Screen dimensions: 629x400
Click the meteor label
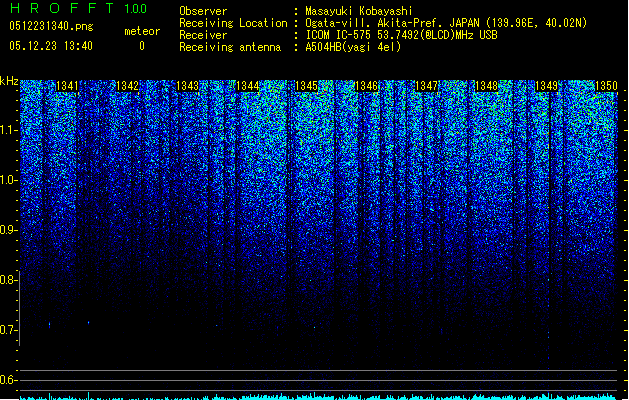pyautogui.click(x=142, y=31)
